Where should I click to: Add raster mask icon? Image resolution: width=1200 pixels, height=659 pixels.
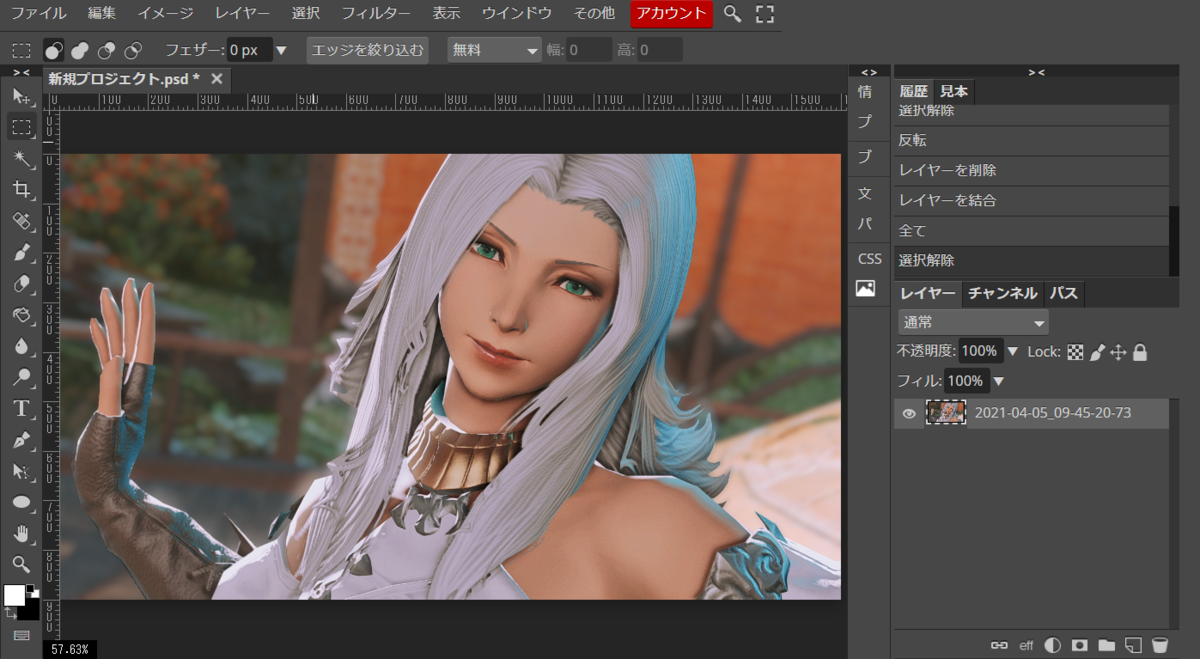pyautogui.click(x=1079, y=644)
